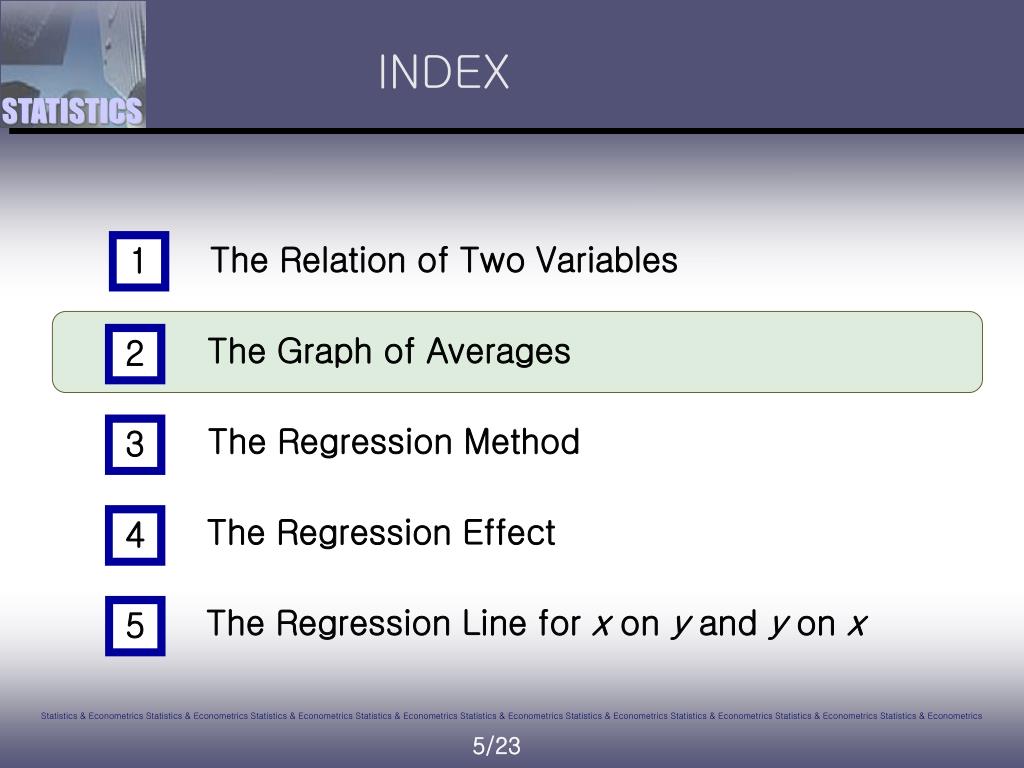Open "The Relation of Two Variables" entry
Image resolution: width=1024 pixels, height=768 pixels.
point(444,261)
